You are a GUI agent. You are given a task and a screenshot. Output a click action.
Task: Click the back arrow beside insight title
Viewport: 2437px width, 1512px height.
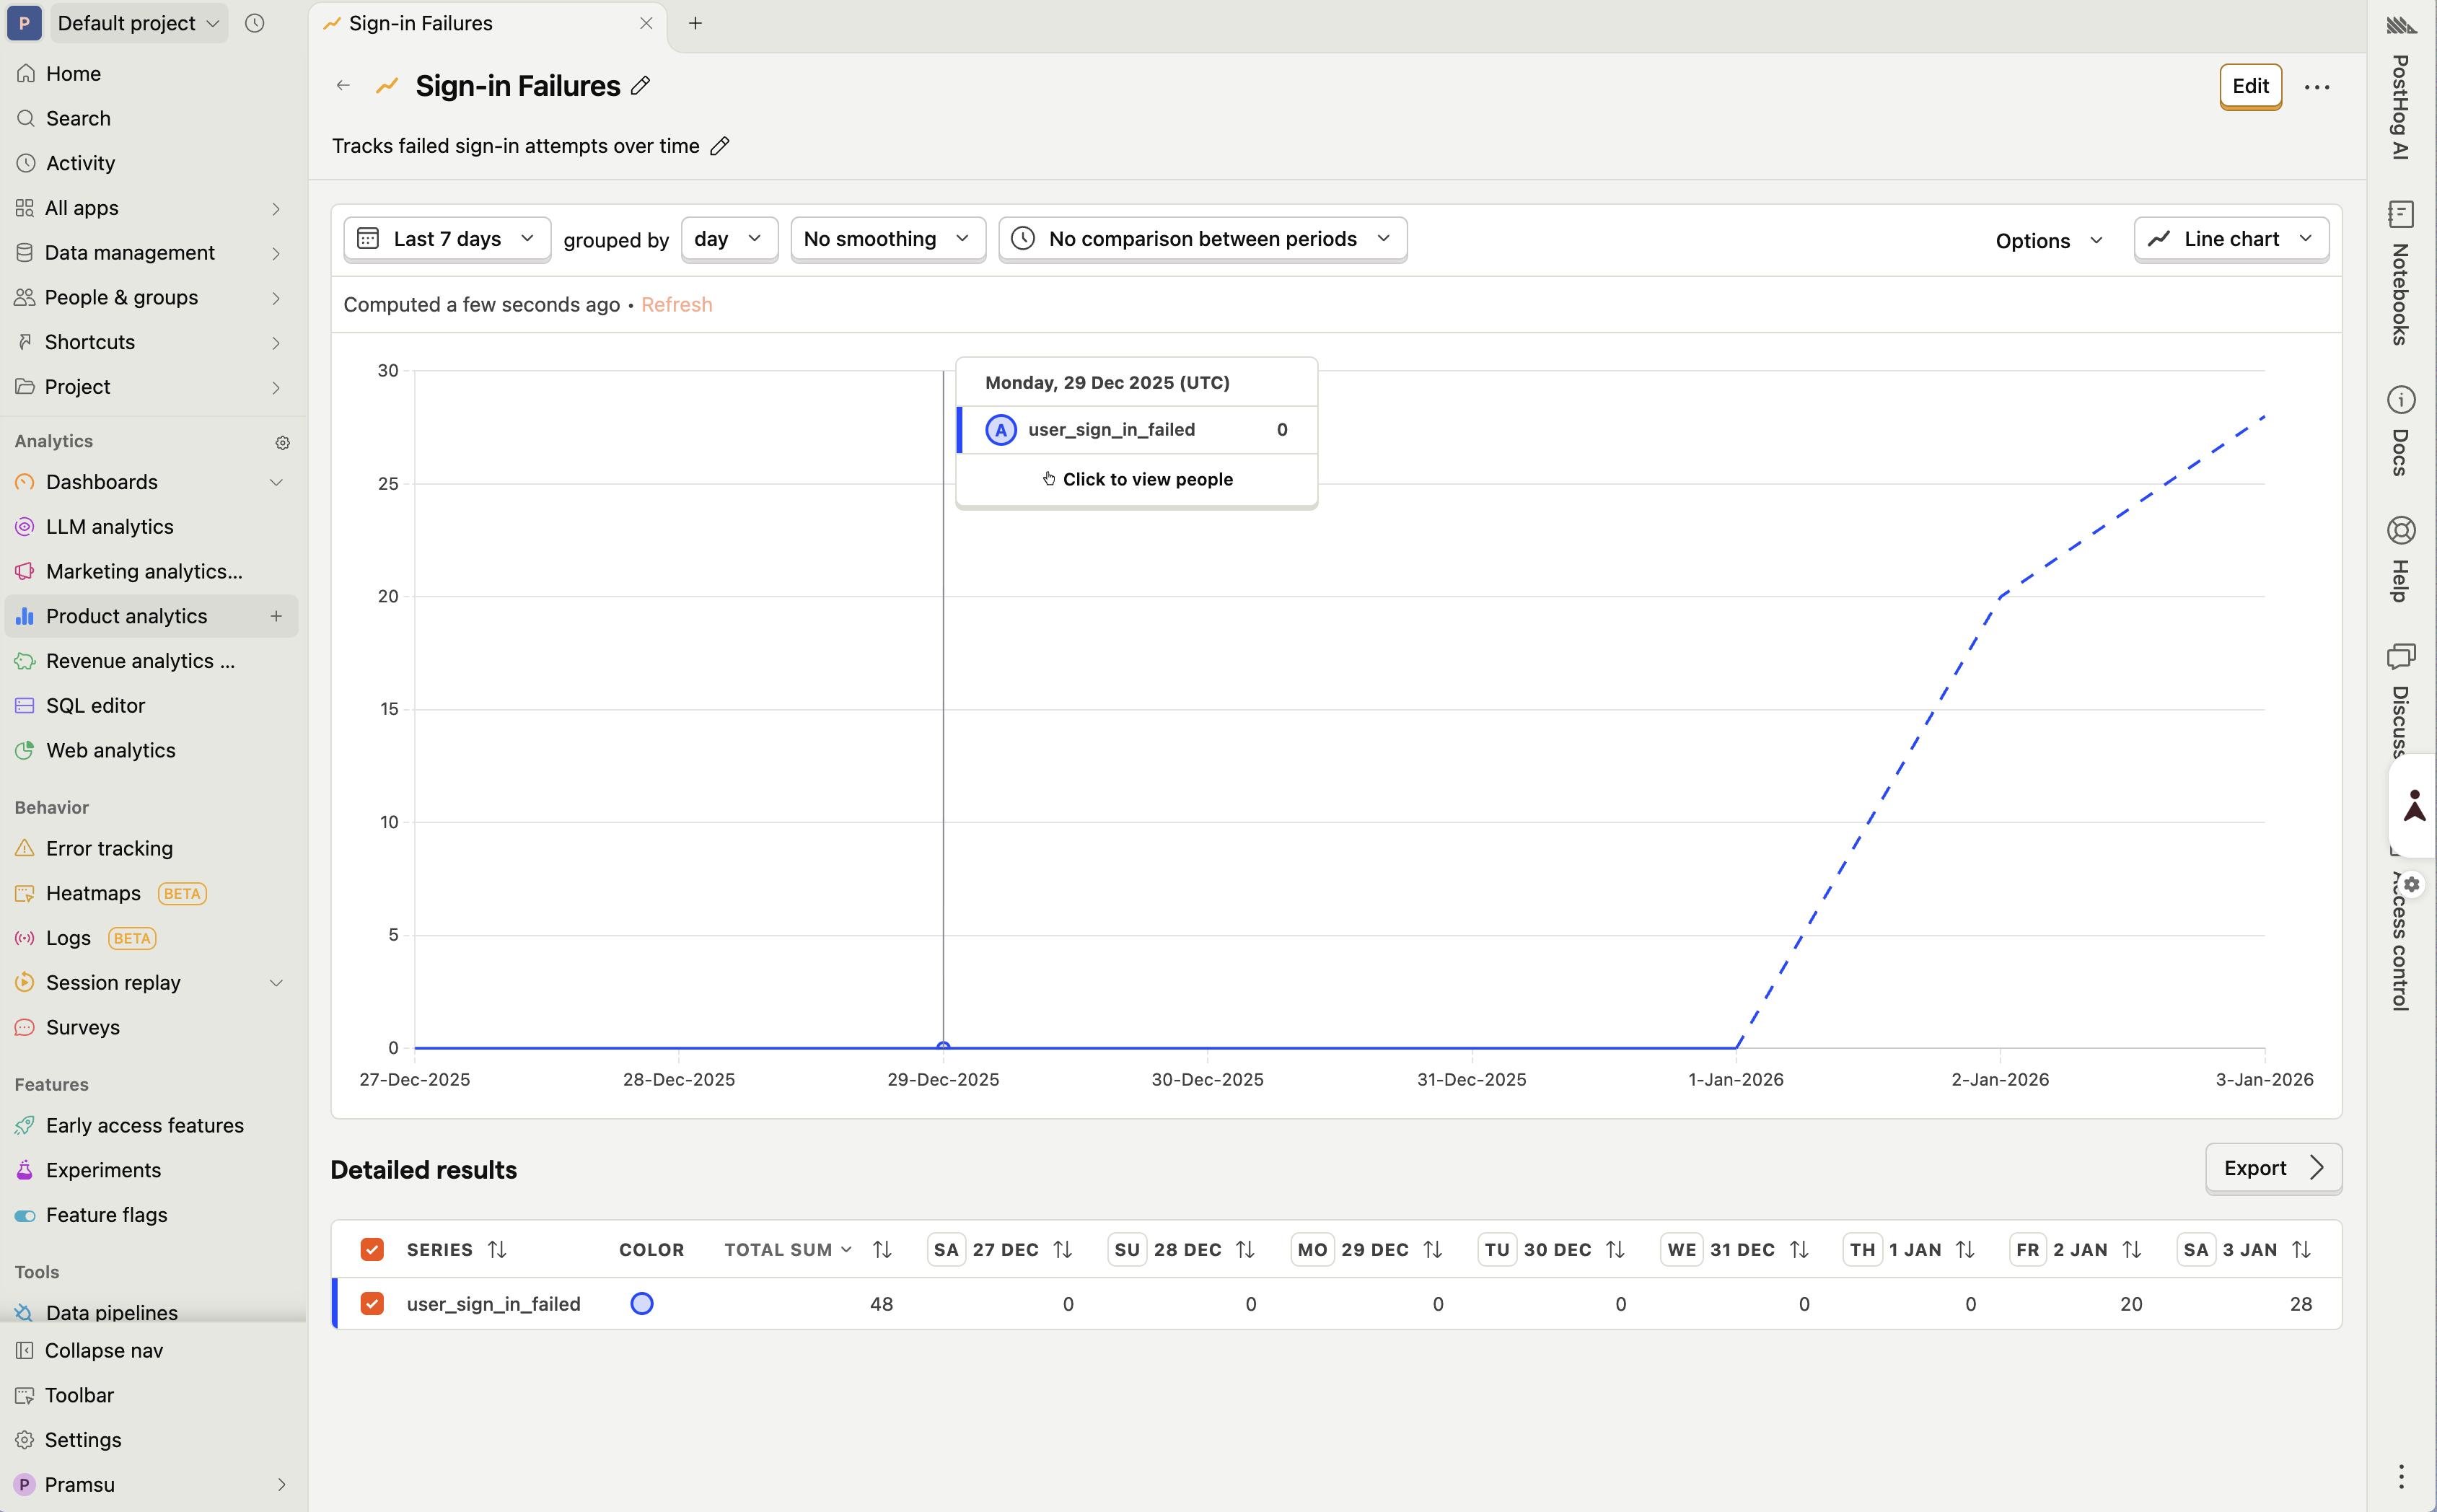343,86
